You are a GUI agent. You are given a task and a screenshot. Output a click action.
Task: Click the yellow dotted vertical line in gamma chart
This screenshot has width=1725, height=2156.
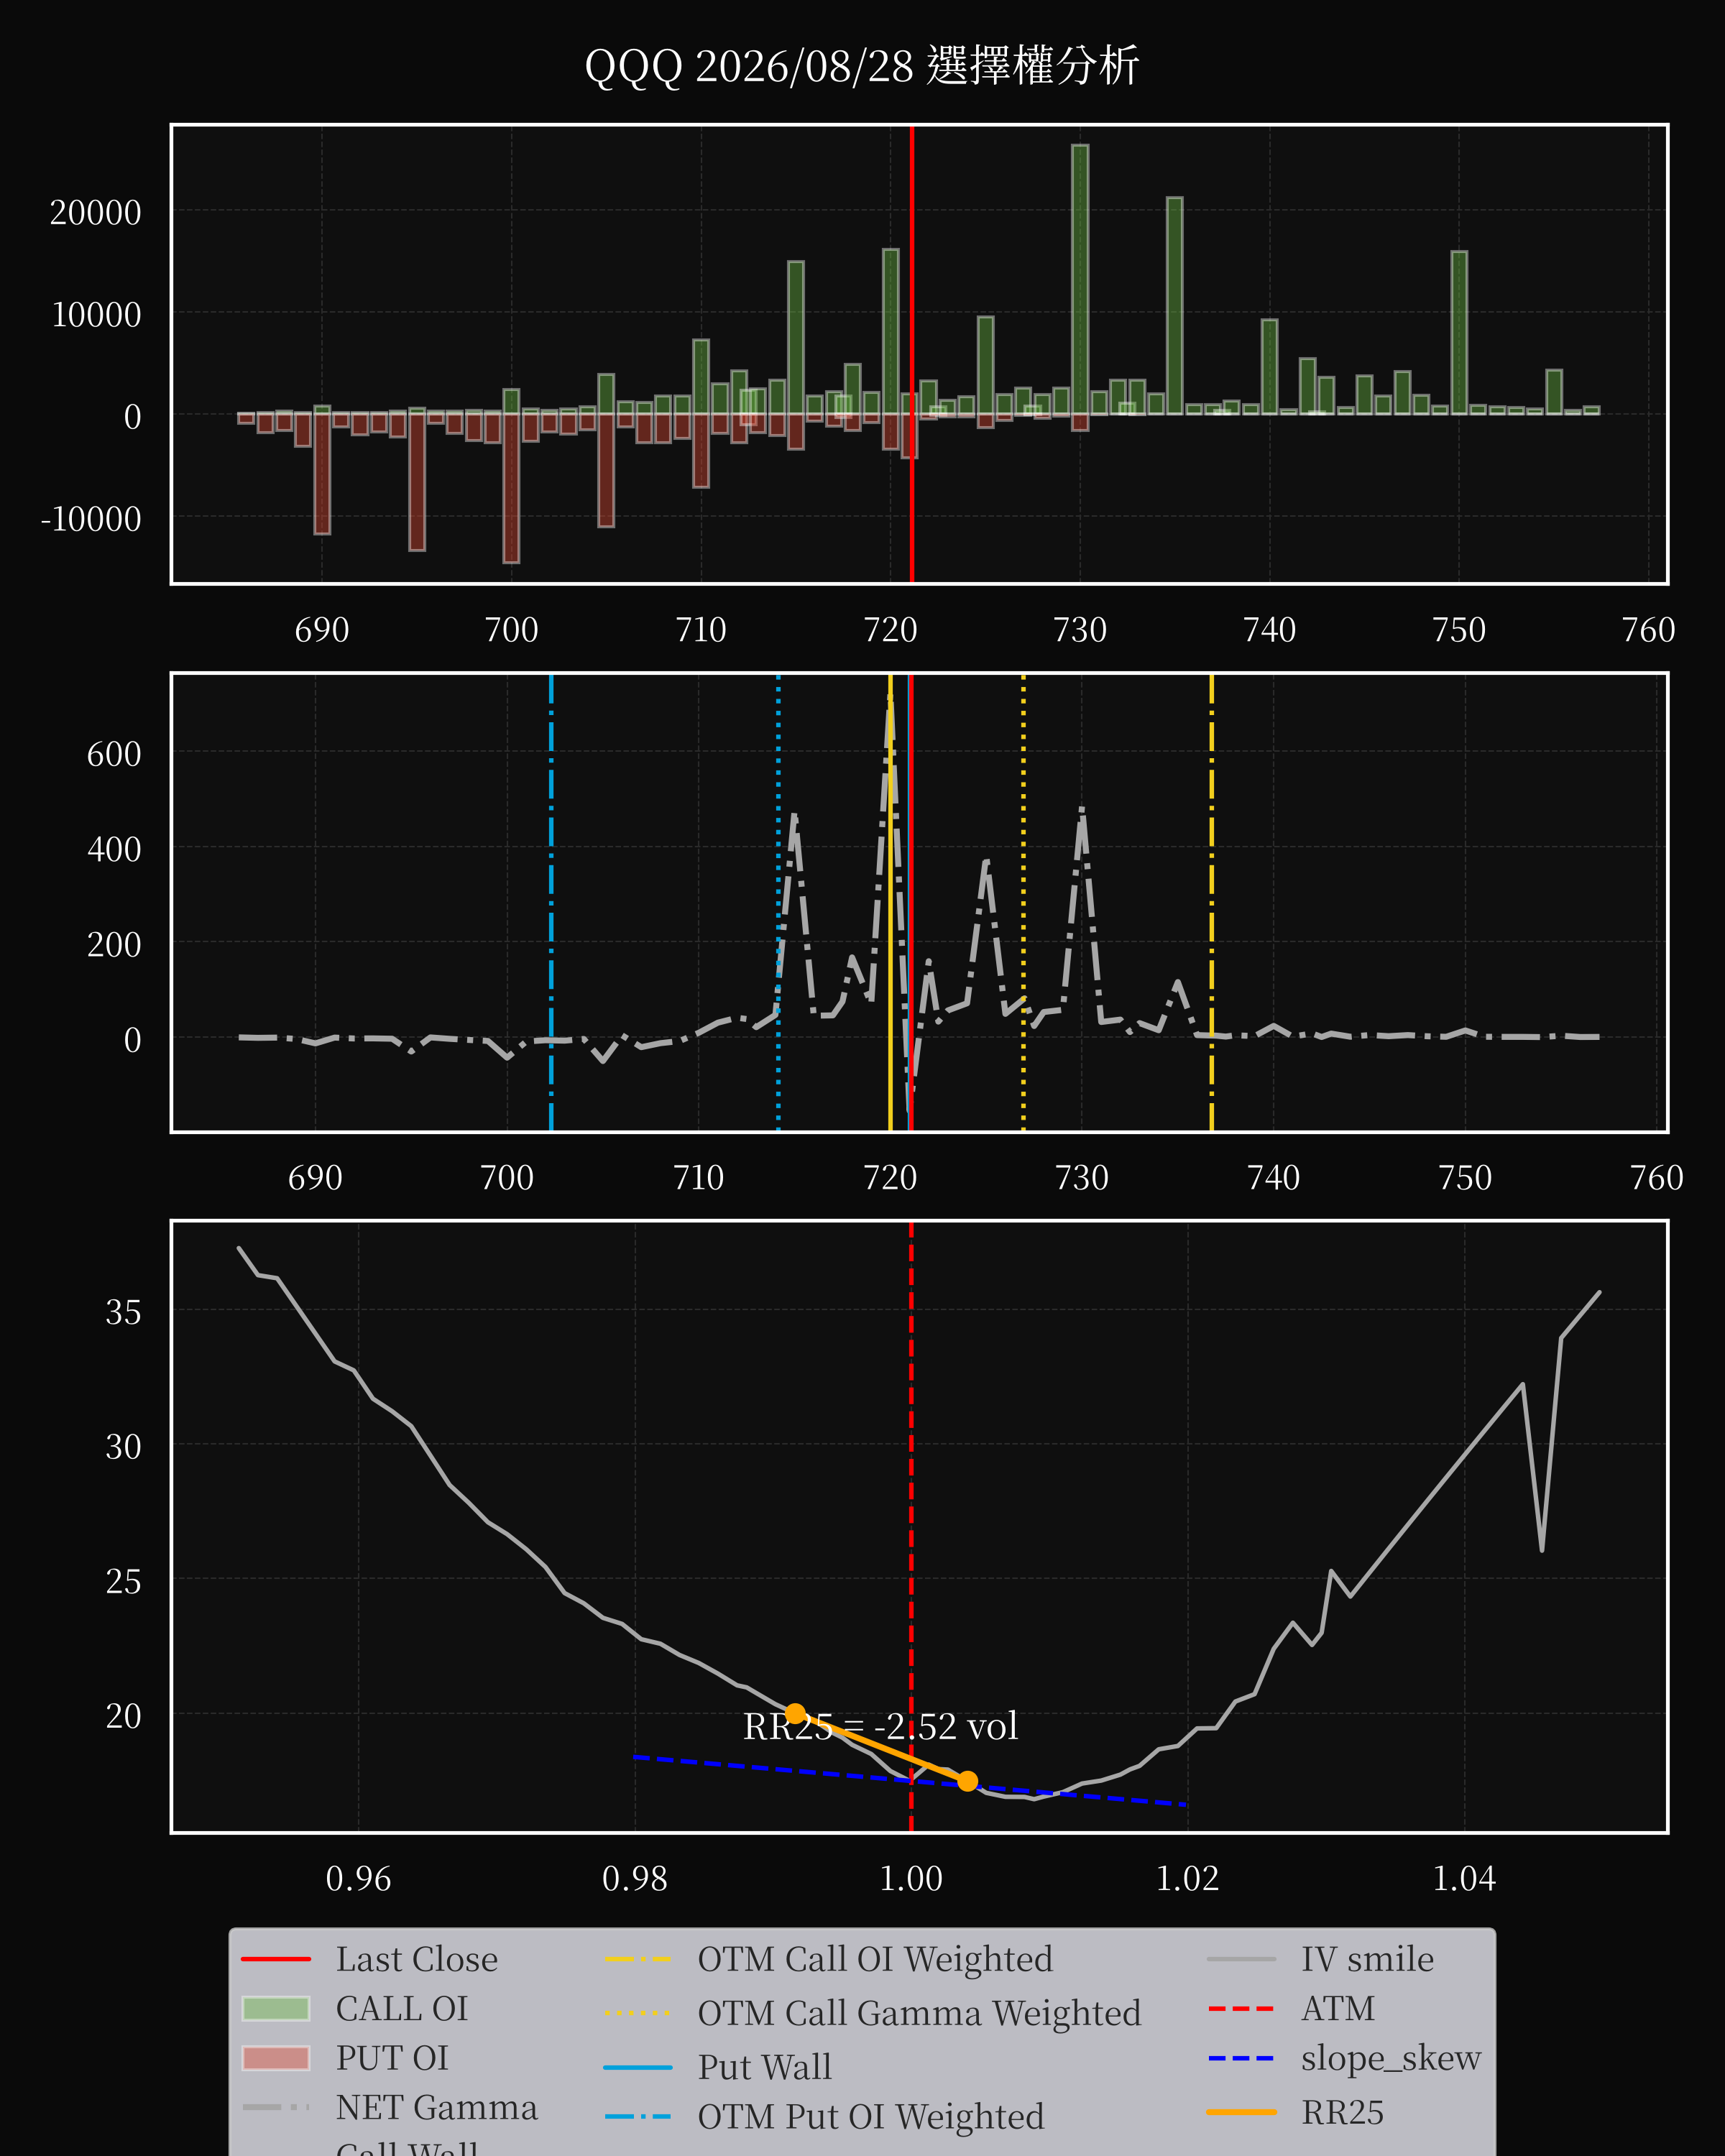pyautogui.click(x=1023, y=902)
